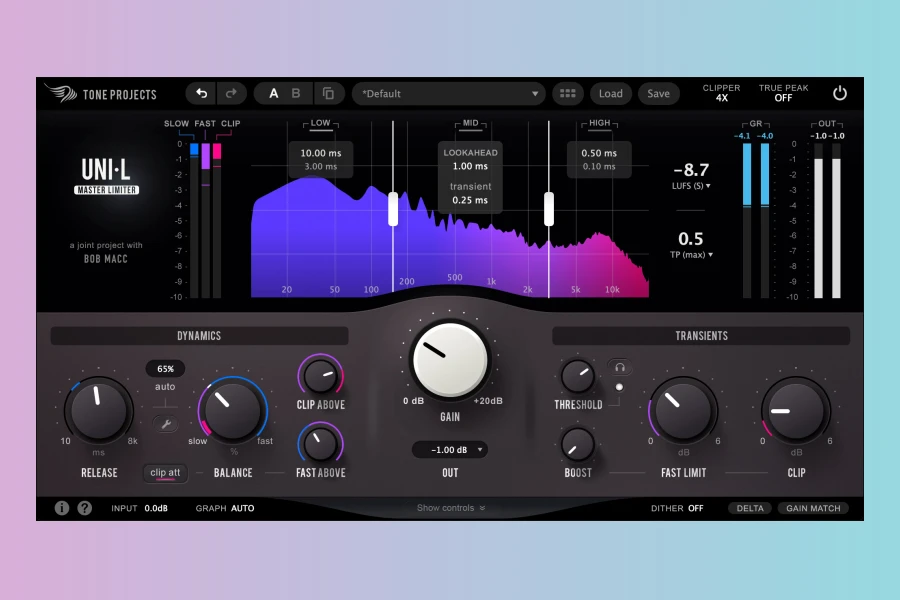Click the GR meter label
This screenshot has height=600, width=900.
(x=756, y=124)
